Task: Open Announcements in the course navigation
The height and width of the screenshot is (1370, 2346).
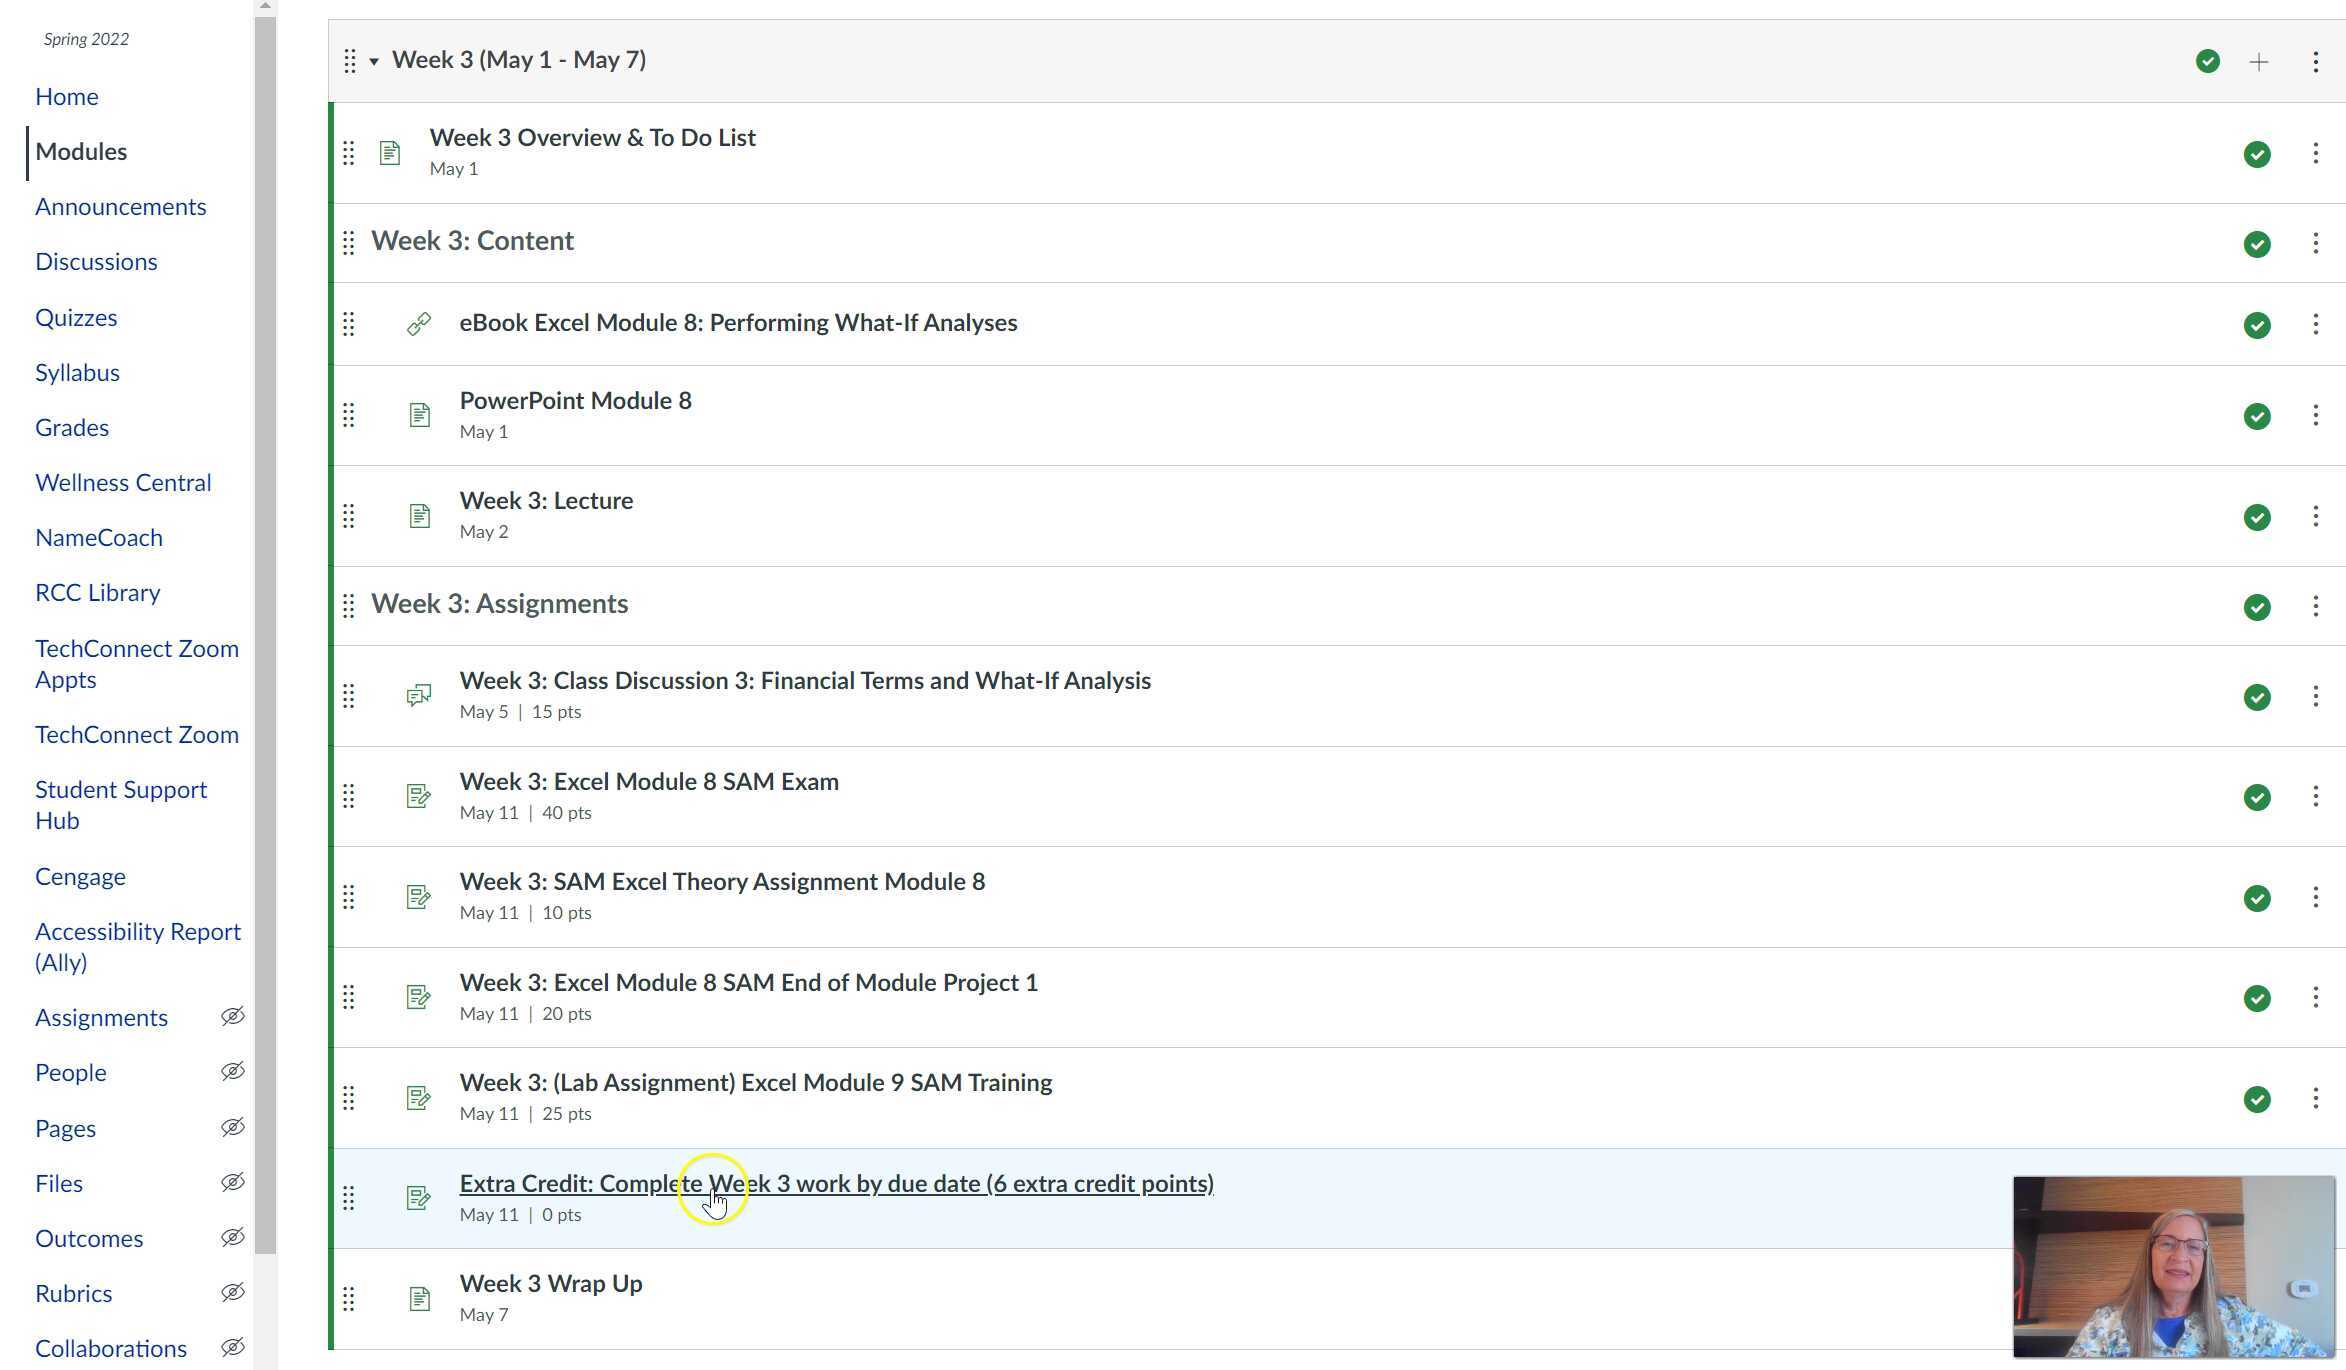Action: pos(121,207)
